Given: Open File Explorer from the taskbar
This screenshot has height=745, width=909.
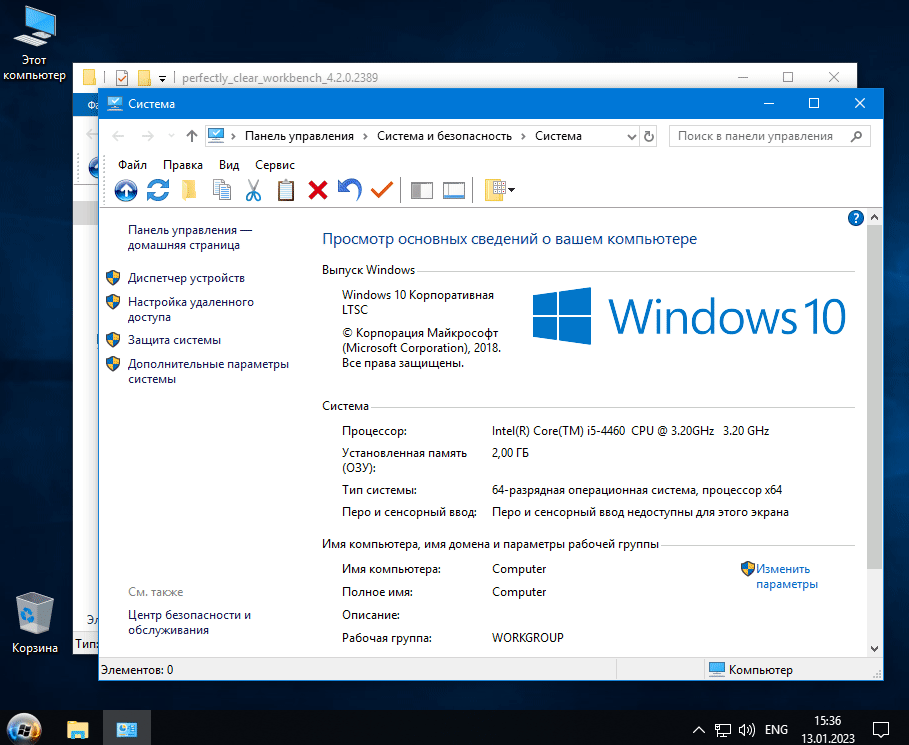Looking at the screenshot, I should pos(78,729).
